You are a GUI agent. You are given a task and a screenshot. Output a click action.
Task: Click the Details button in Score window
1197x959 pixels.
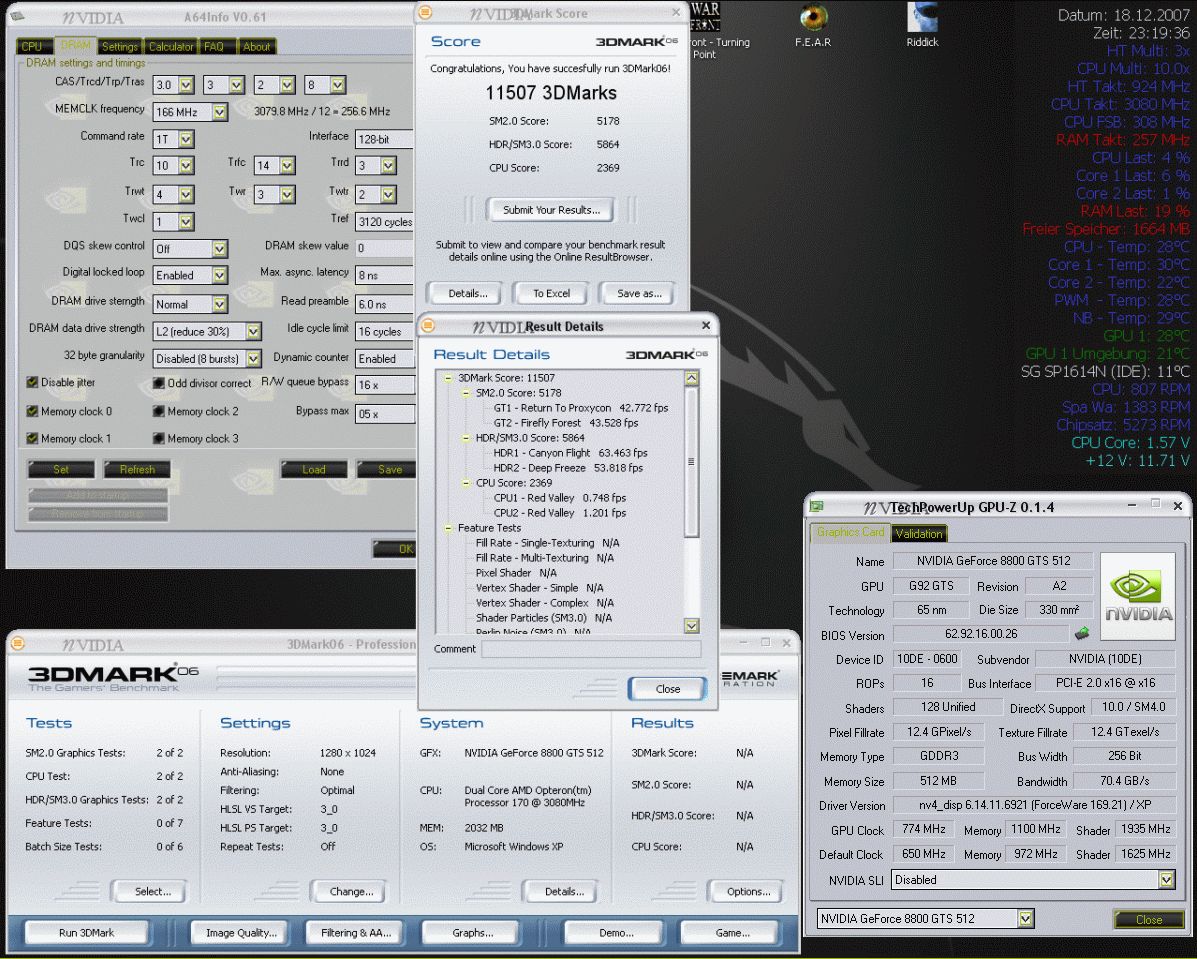467,293
